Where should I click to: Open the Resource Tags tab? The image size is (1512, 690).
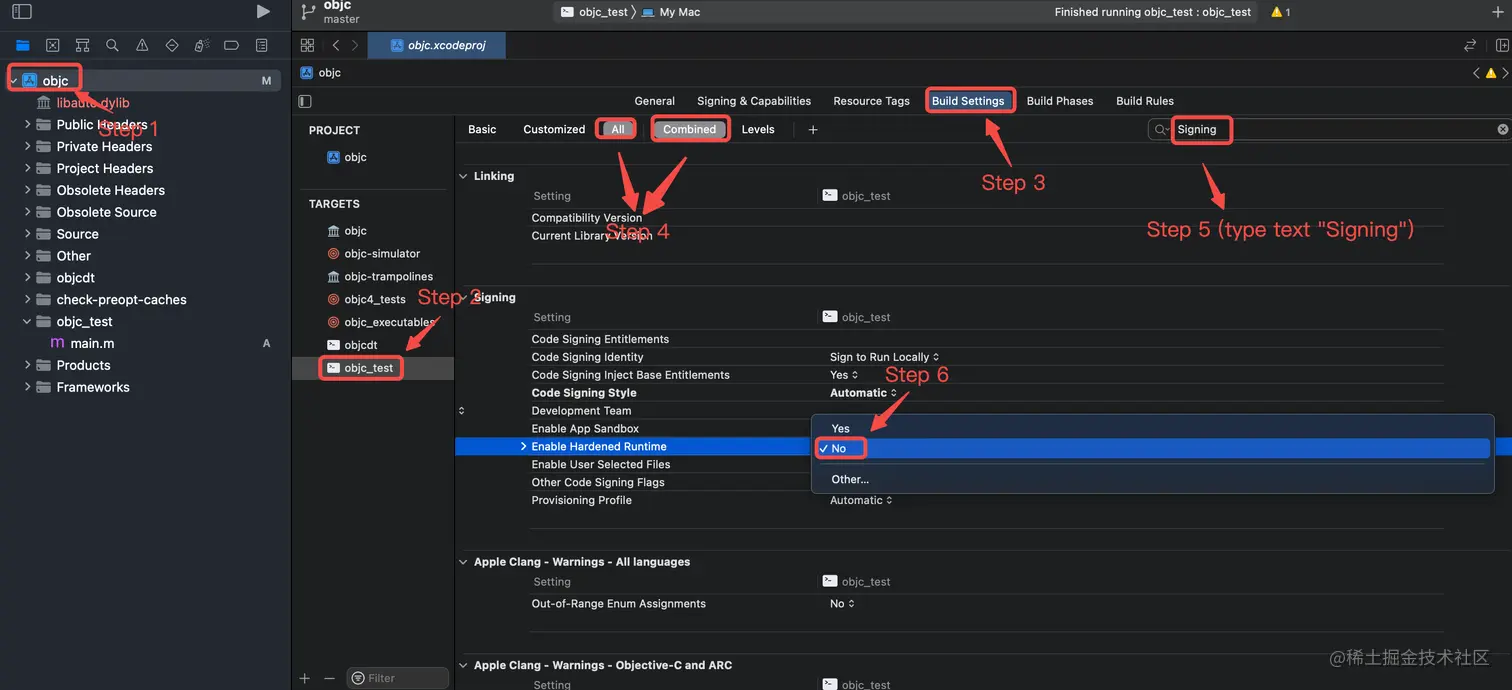872,101
